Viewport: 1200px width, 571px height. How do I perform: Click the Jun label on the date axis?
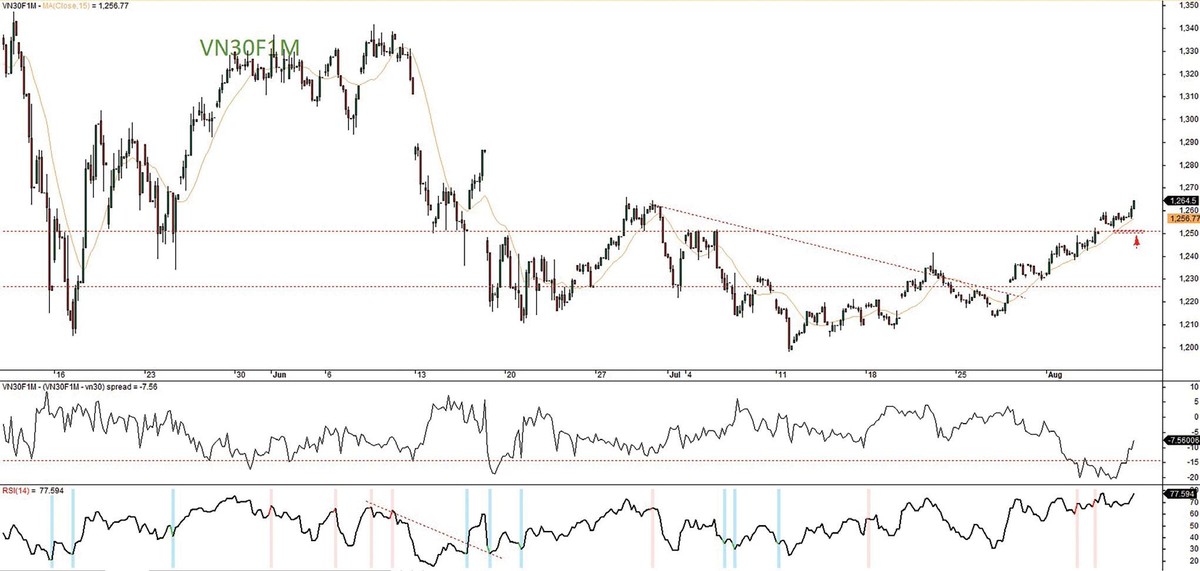point(279,375)
